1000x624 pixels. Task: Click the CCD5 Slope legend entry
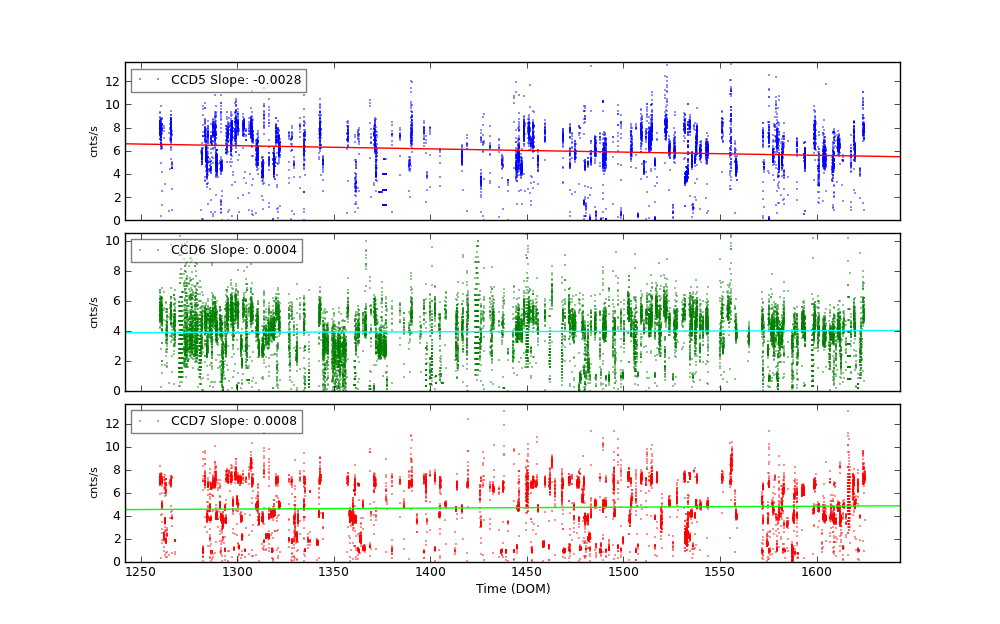point(234,80)
